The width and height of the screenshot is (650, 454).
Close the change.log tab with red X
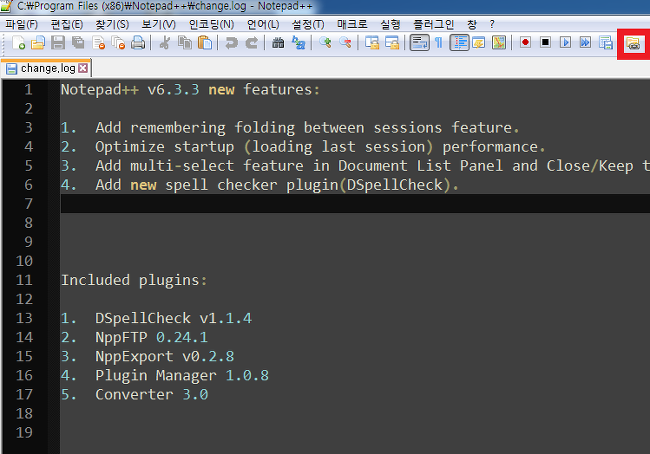point(83,68)
